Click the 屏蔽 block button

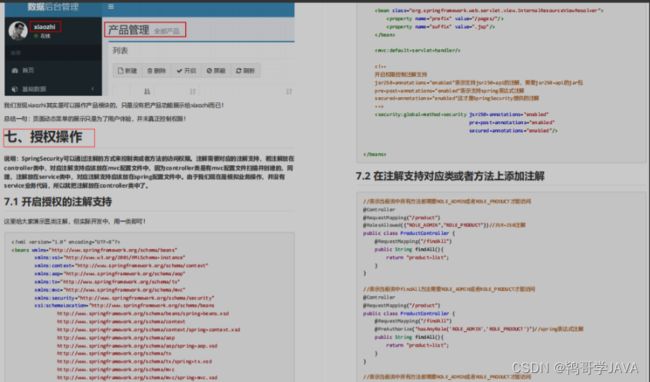216,71
